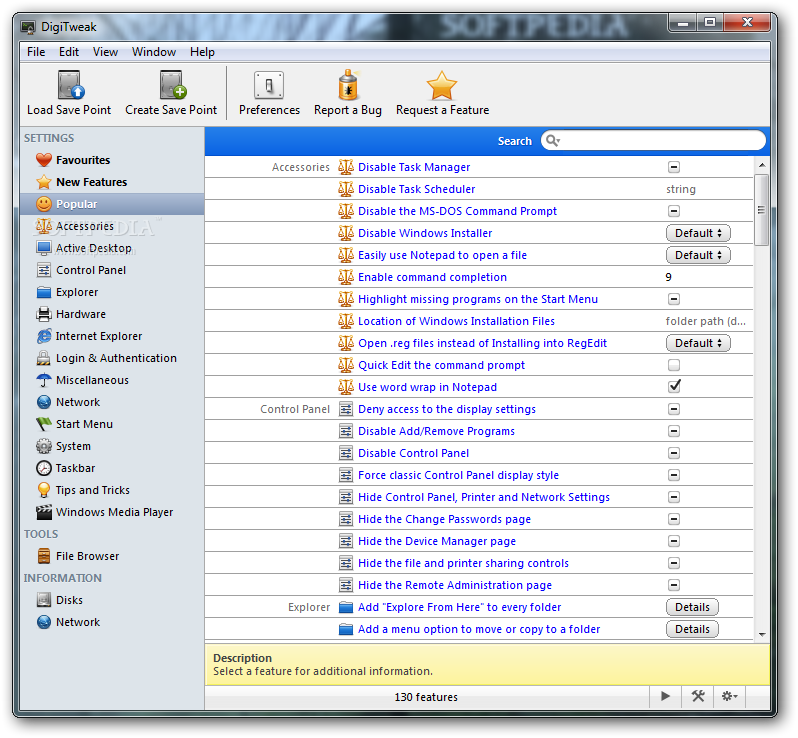798x738 pixels.
Task: Open Internet Explorer category icon
Action: [x=44, y=336]
